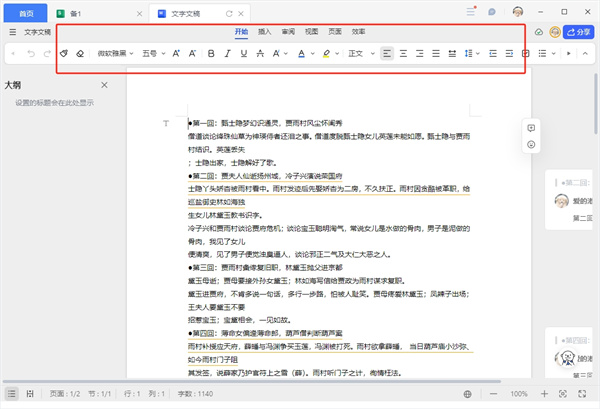Click the clear formatting eraser icon
This screenshot has height=409, width=600.
click(80, 54)
